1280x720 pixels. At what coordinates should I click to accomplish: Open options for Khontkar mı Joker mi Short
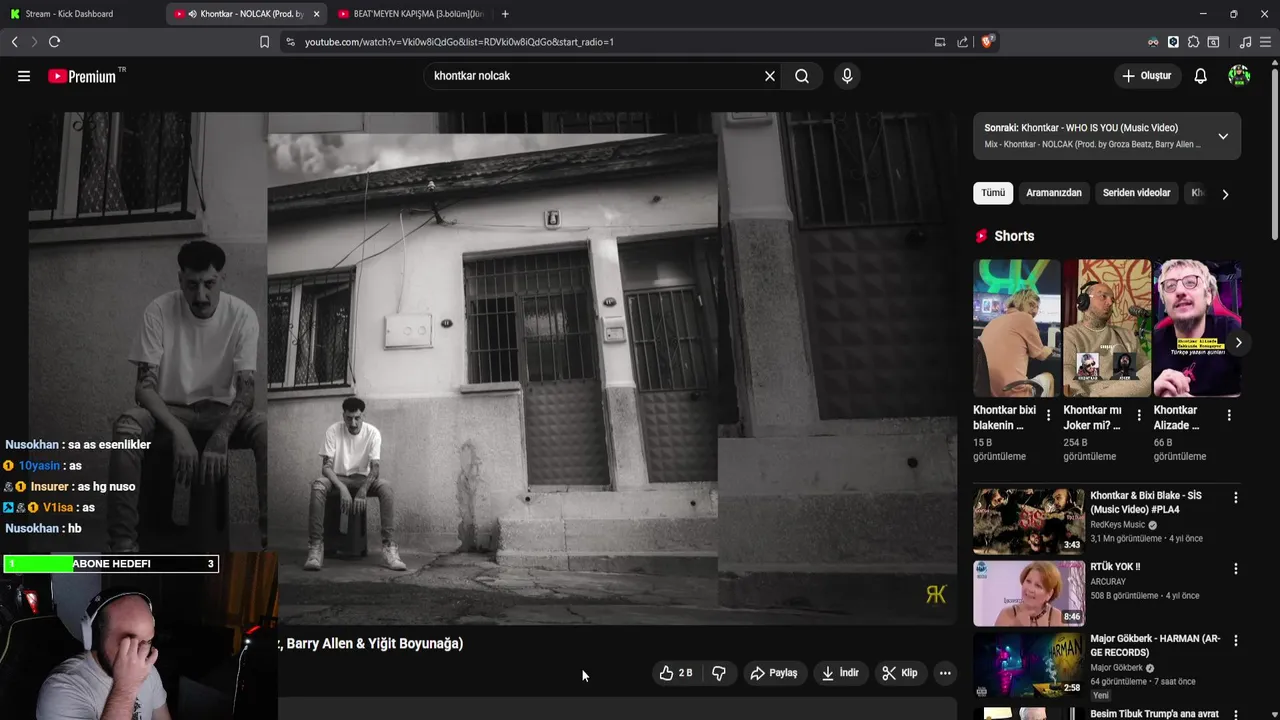pos(1138,415)
